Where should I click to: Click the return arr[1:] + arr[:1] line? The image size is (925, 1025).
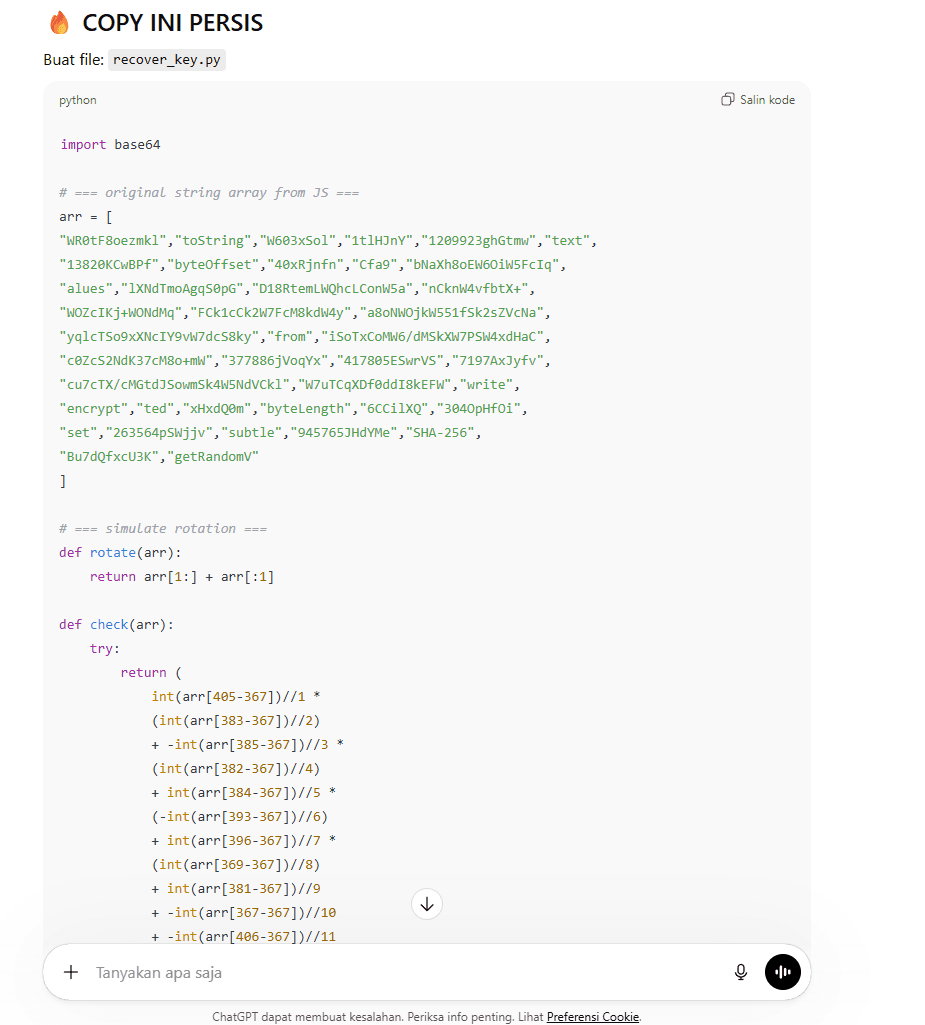pos(182,577)
